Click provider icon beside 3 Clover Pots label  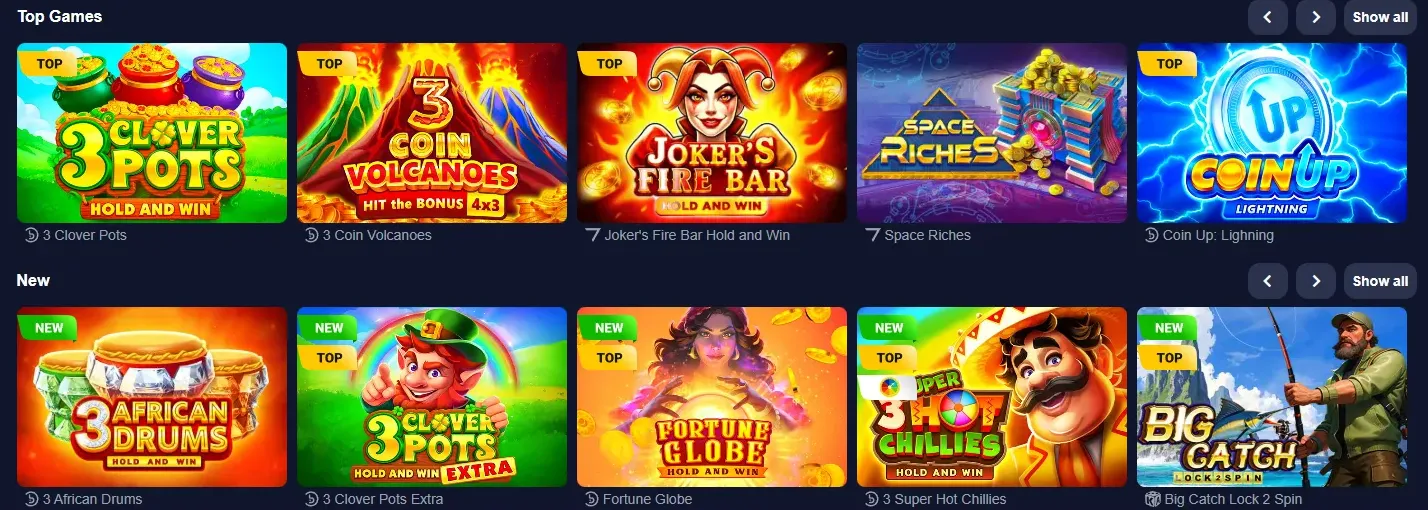click(x=31, y=235)
